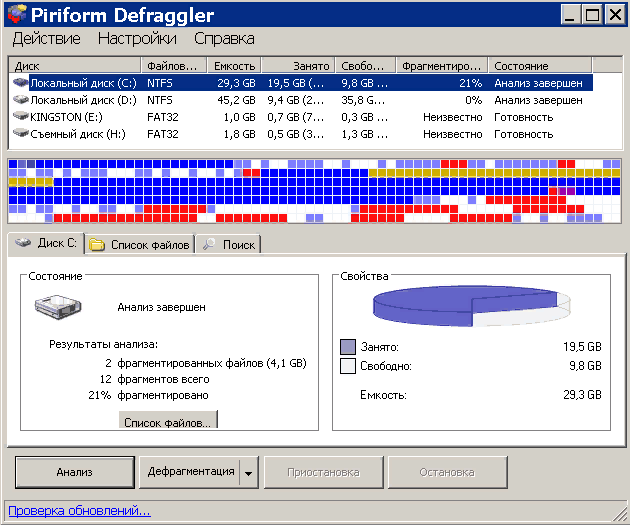Open the Справка menu
This screenshot has width=630, height=525.
[x=224, y=39]
